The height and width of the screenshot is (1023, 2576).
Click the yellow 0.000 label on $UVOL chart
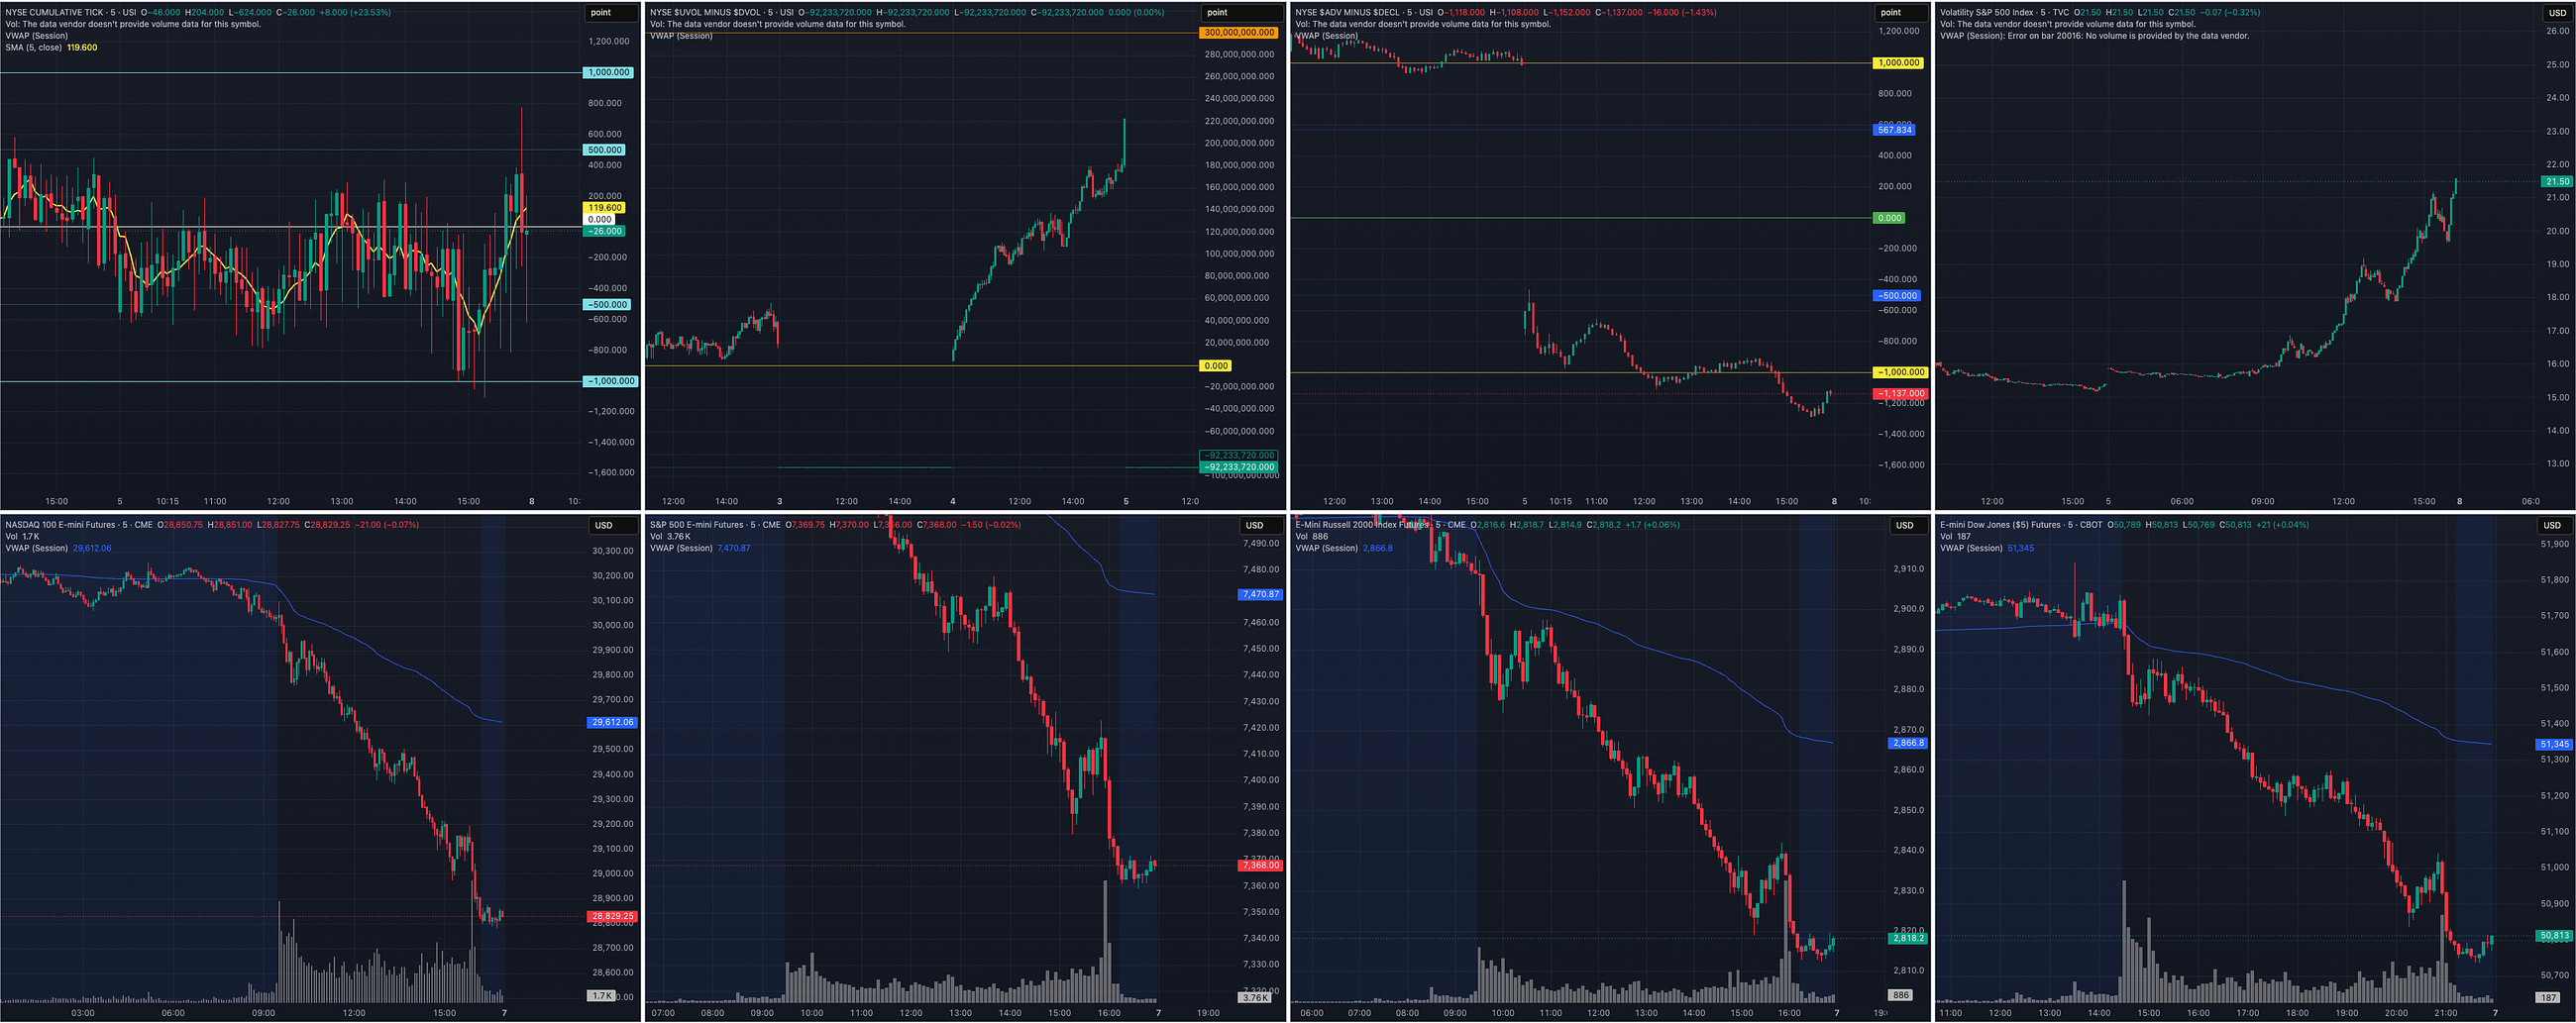1216,366
